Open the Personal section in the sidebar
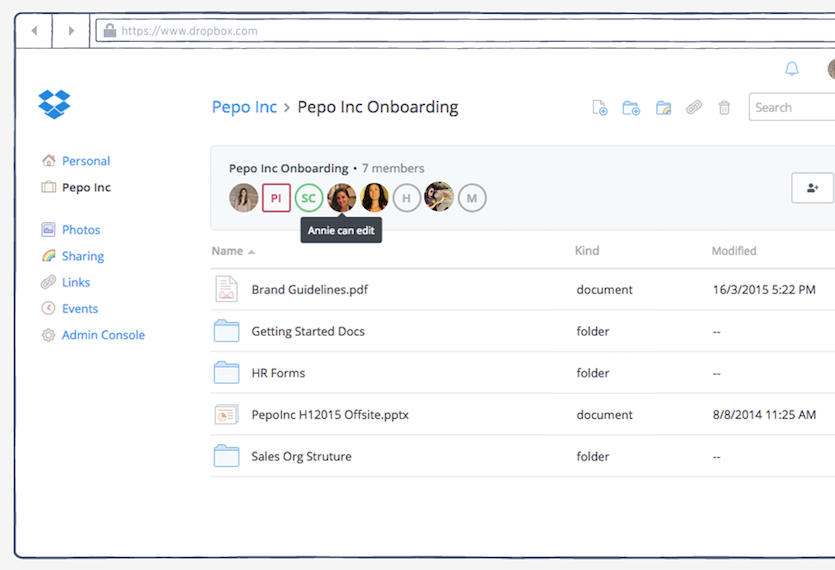 [x=86, y=161]
